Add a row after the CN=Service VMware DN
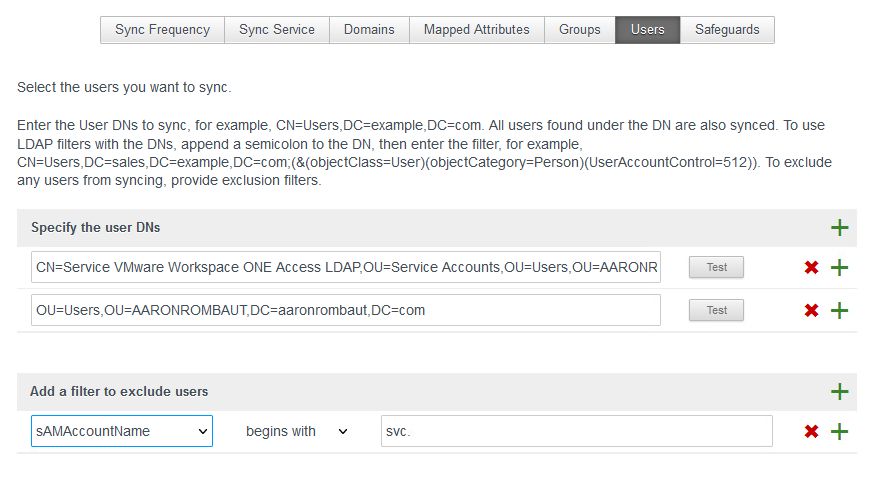Image resolution: width=875 pixels, height=480 pixels. point(839,268)
